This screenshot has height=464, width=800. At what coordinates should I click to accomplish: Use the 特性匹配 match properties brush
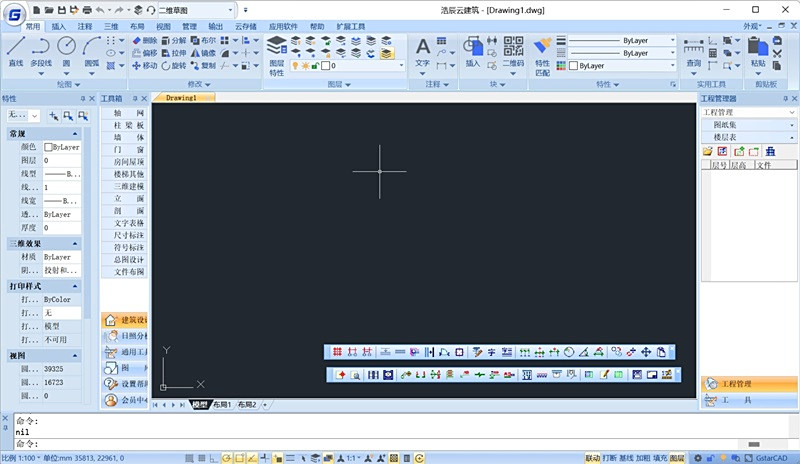(x=542, y=56)
